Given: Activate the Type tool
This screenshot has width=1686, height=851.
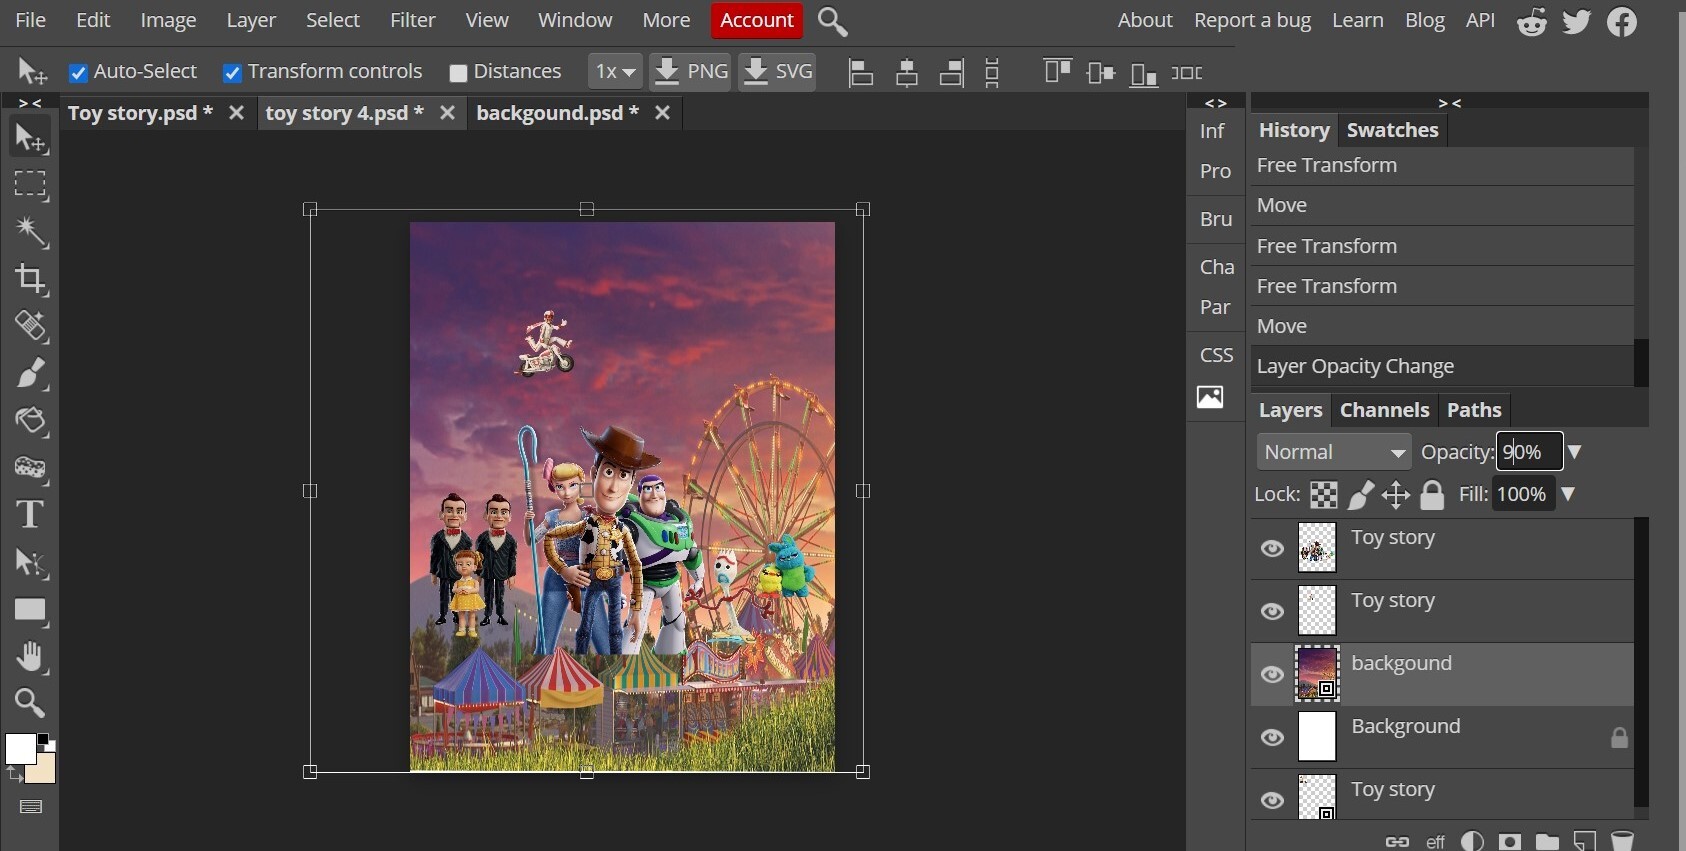Looking at the screenshot, I should coord(30,514).
